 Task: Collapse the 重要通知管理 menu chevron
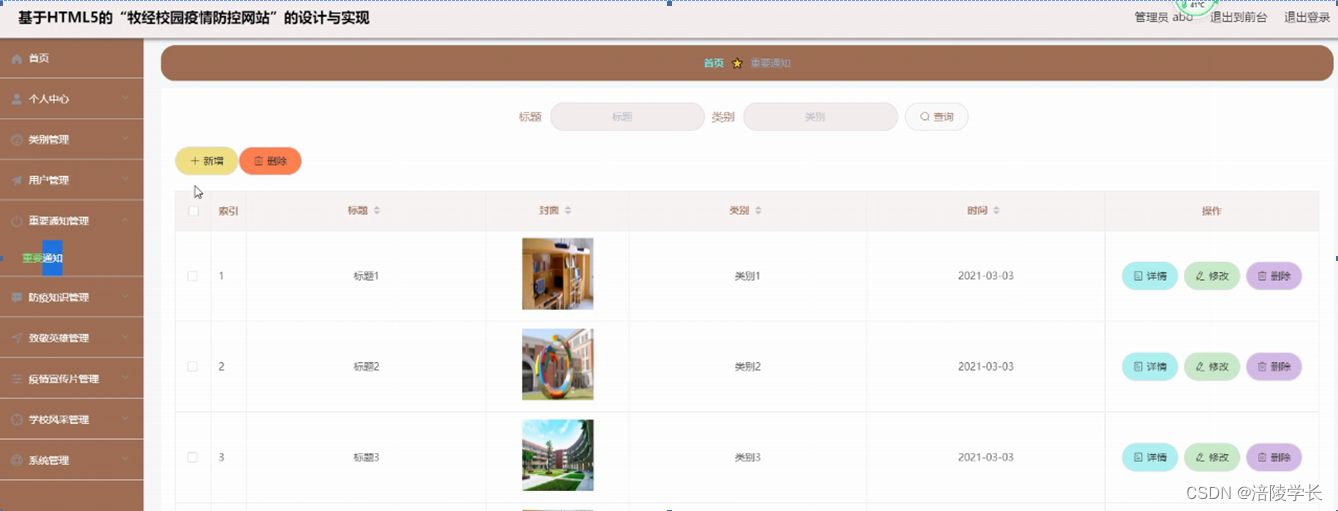click(x=125, y=221)
